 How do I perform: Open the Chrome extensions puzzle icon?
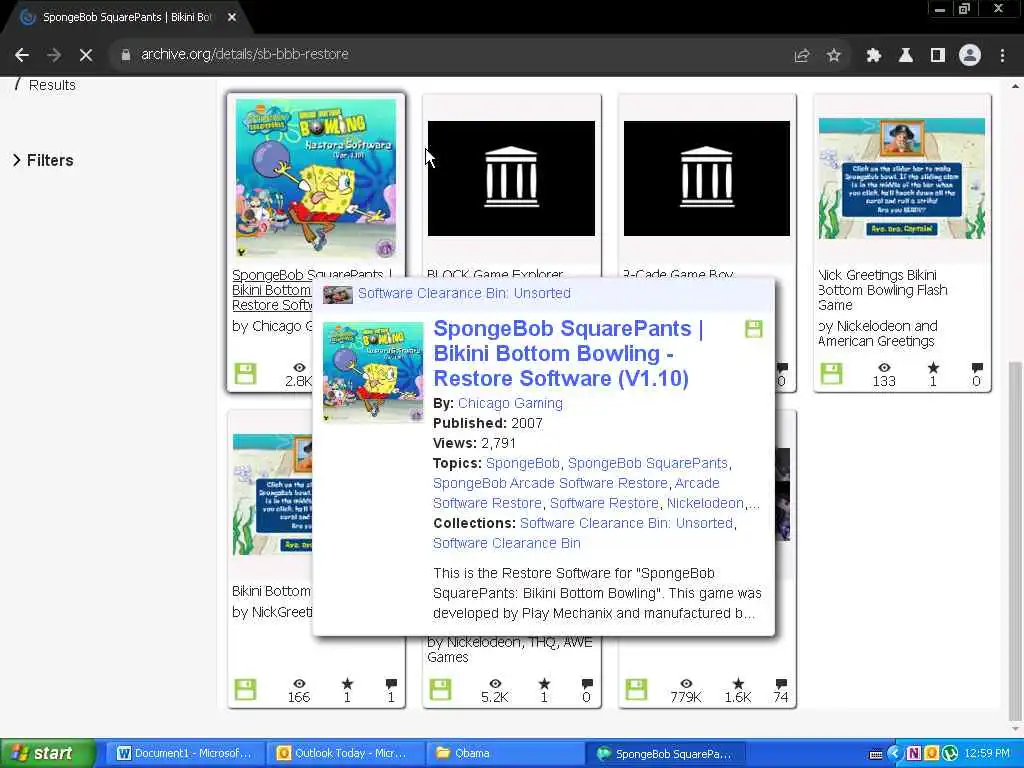click(x=873, y=56)
